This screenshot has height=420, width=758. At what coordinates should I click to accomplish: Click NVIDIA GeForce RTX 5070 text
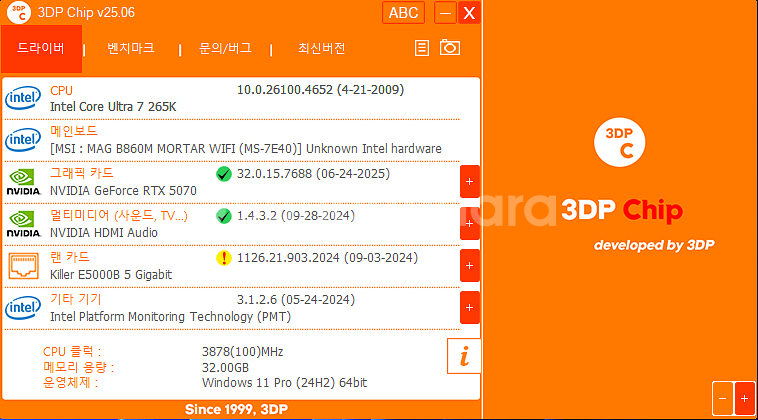123,191
